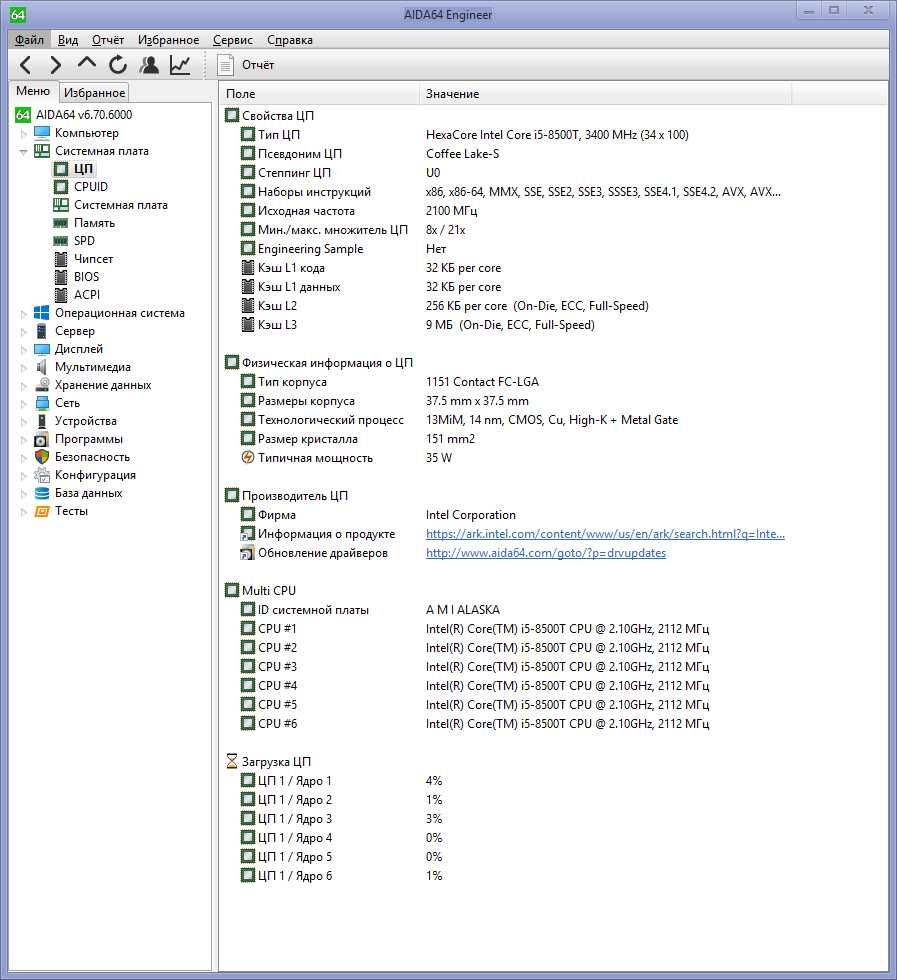Click the База данных database icon
The width and height of the screenshot is (897, 980).
42,493
